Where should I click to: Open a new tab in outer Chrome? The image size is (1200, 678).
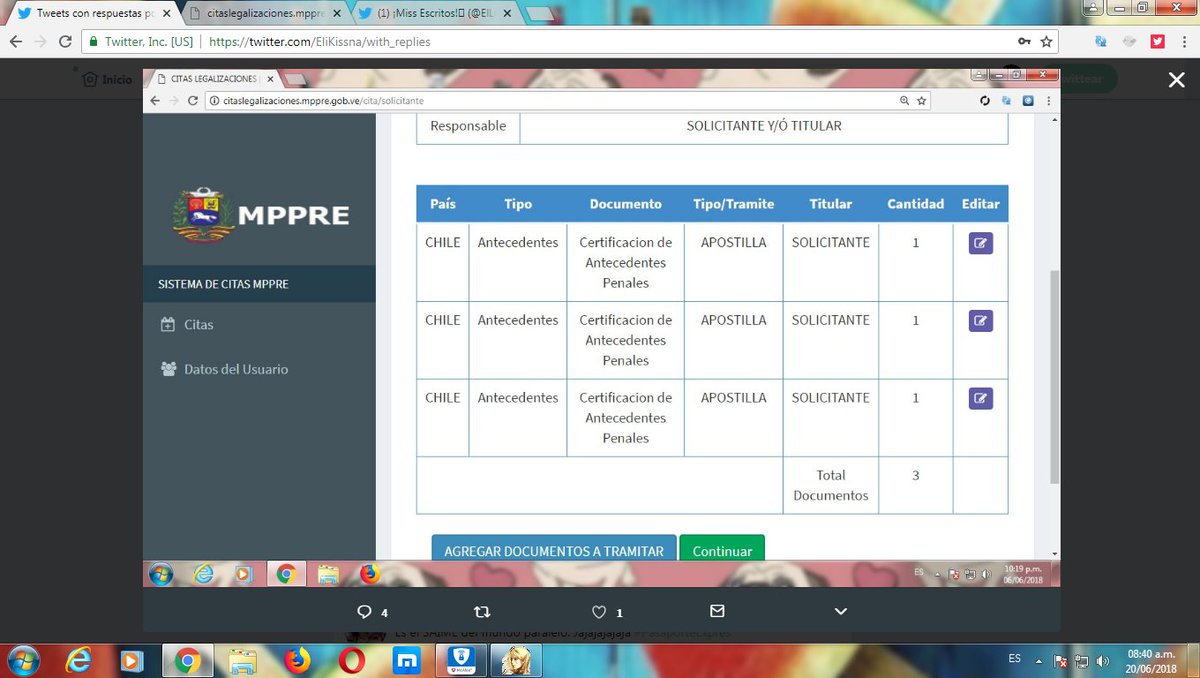pyautogui.click(x=540, y=14)
